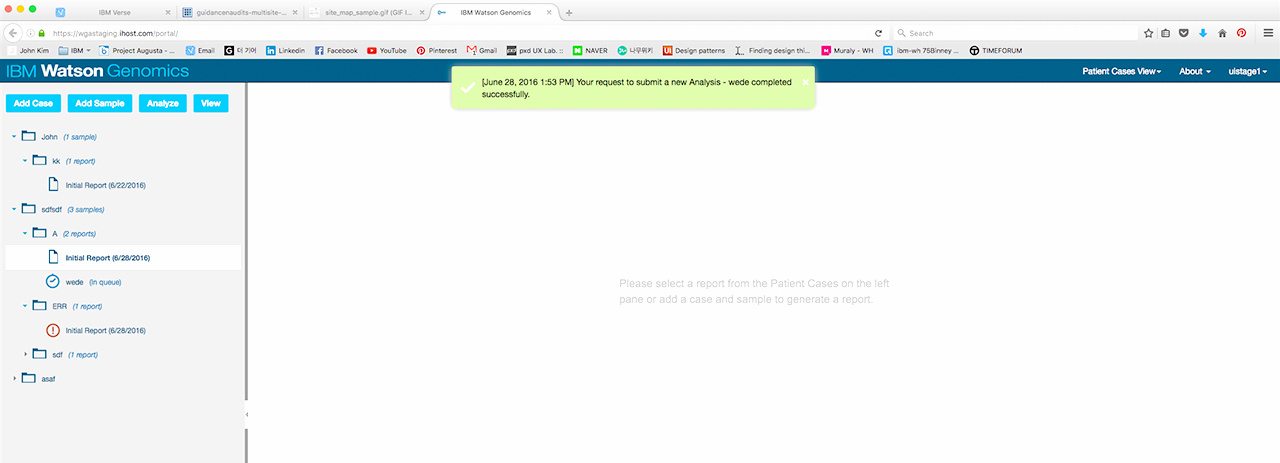Click the Pocket icon in toolbar

pyautogui.click(x=1184, y=33)
